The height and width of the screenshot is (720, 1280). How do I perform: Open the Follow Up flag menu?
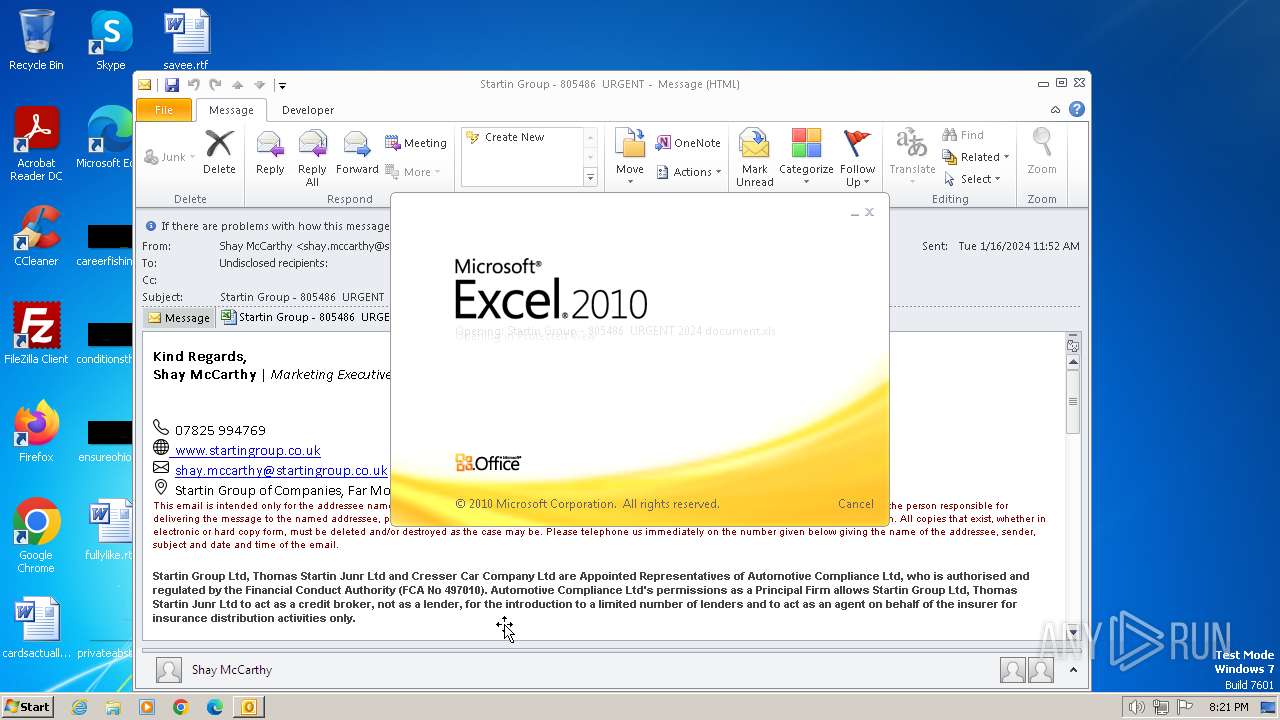point(857,158)
